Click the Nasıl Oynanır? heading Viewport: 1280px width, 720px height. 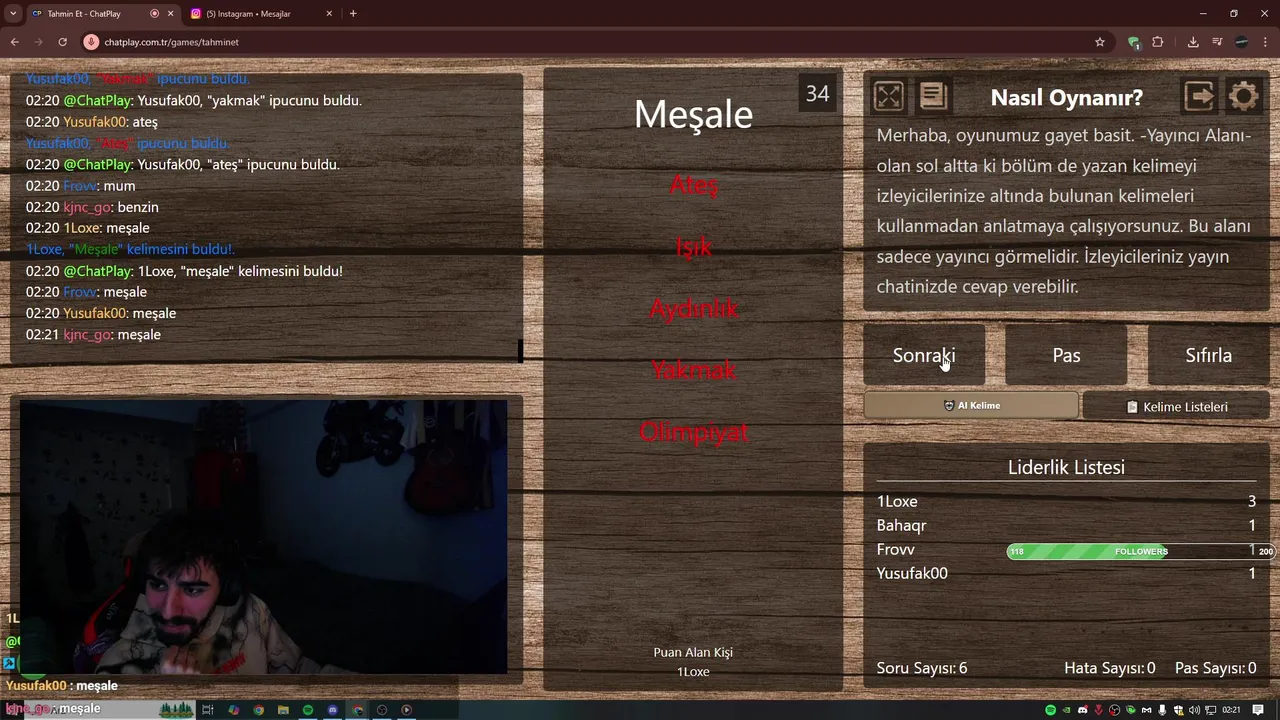(1066, 97)
